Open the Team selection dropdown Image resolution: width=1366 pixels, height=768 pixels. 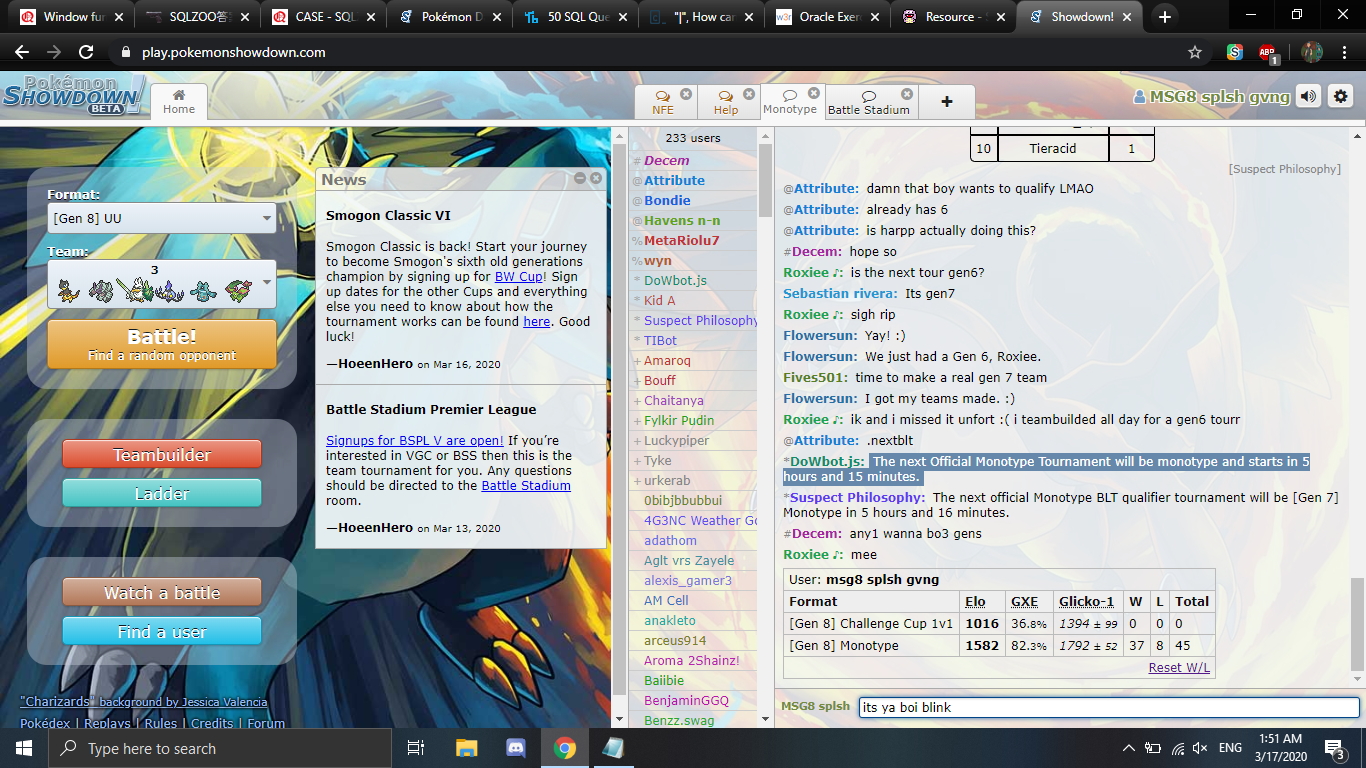[162, 284]
